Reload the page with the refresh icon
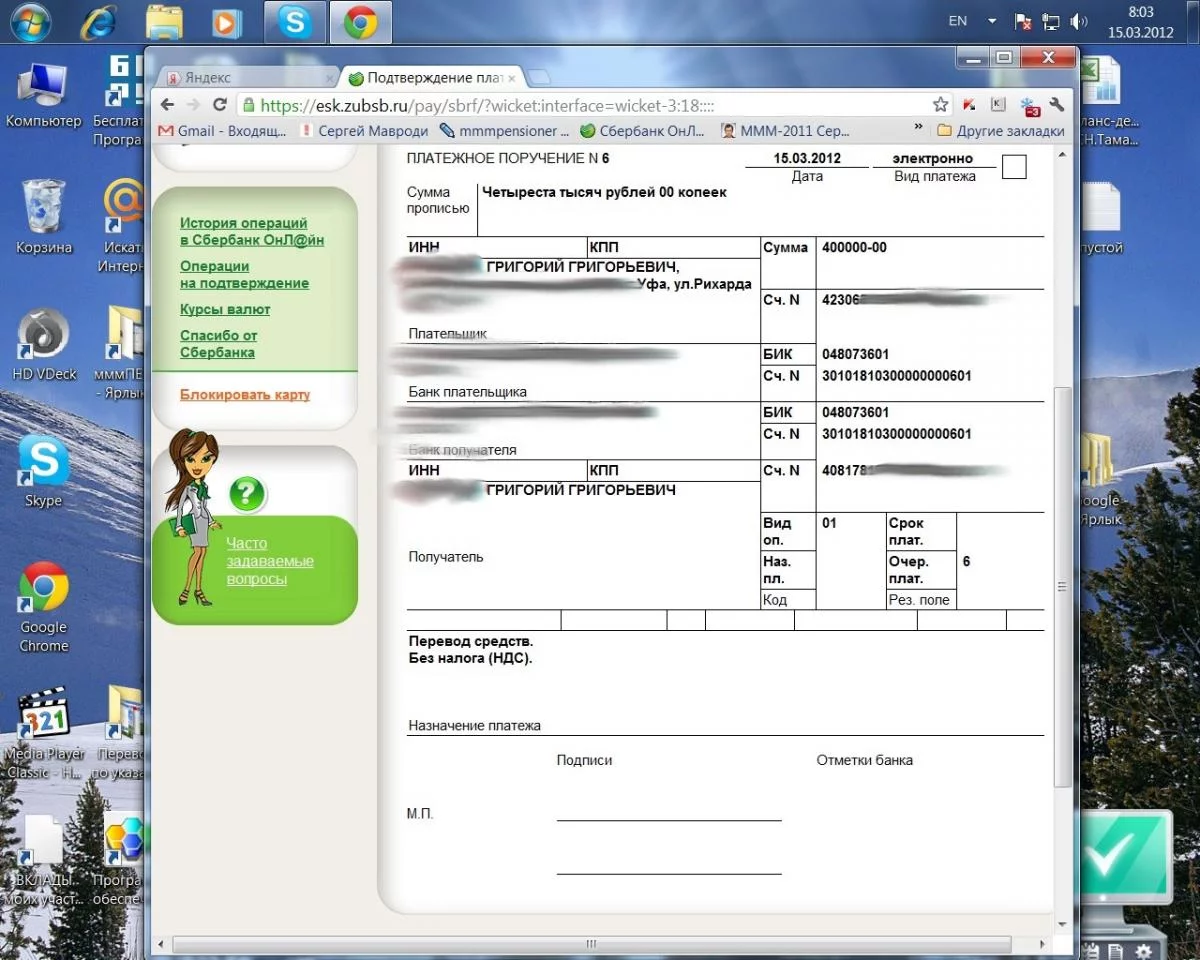The height and width of the screenshot is (960, 1200). (220, 105)
